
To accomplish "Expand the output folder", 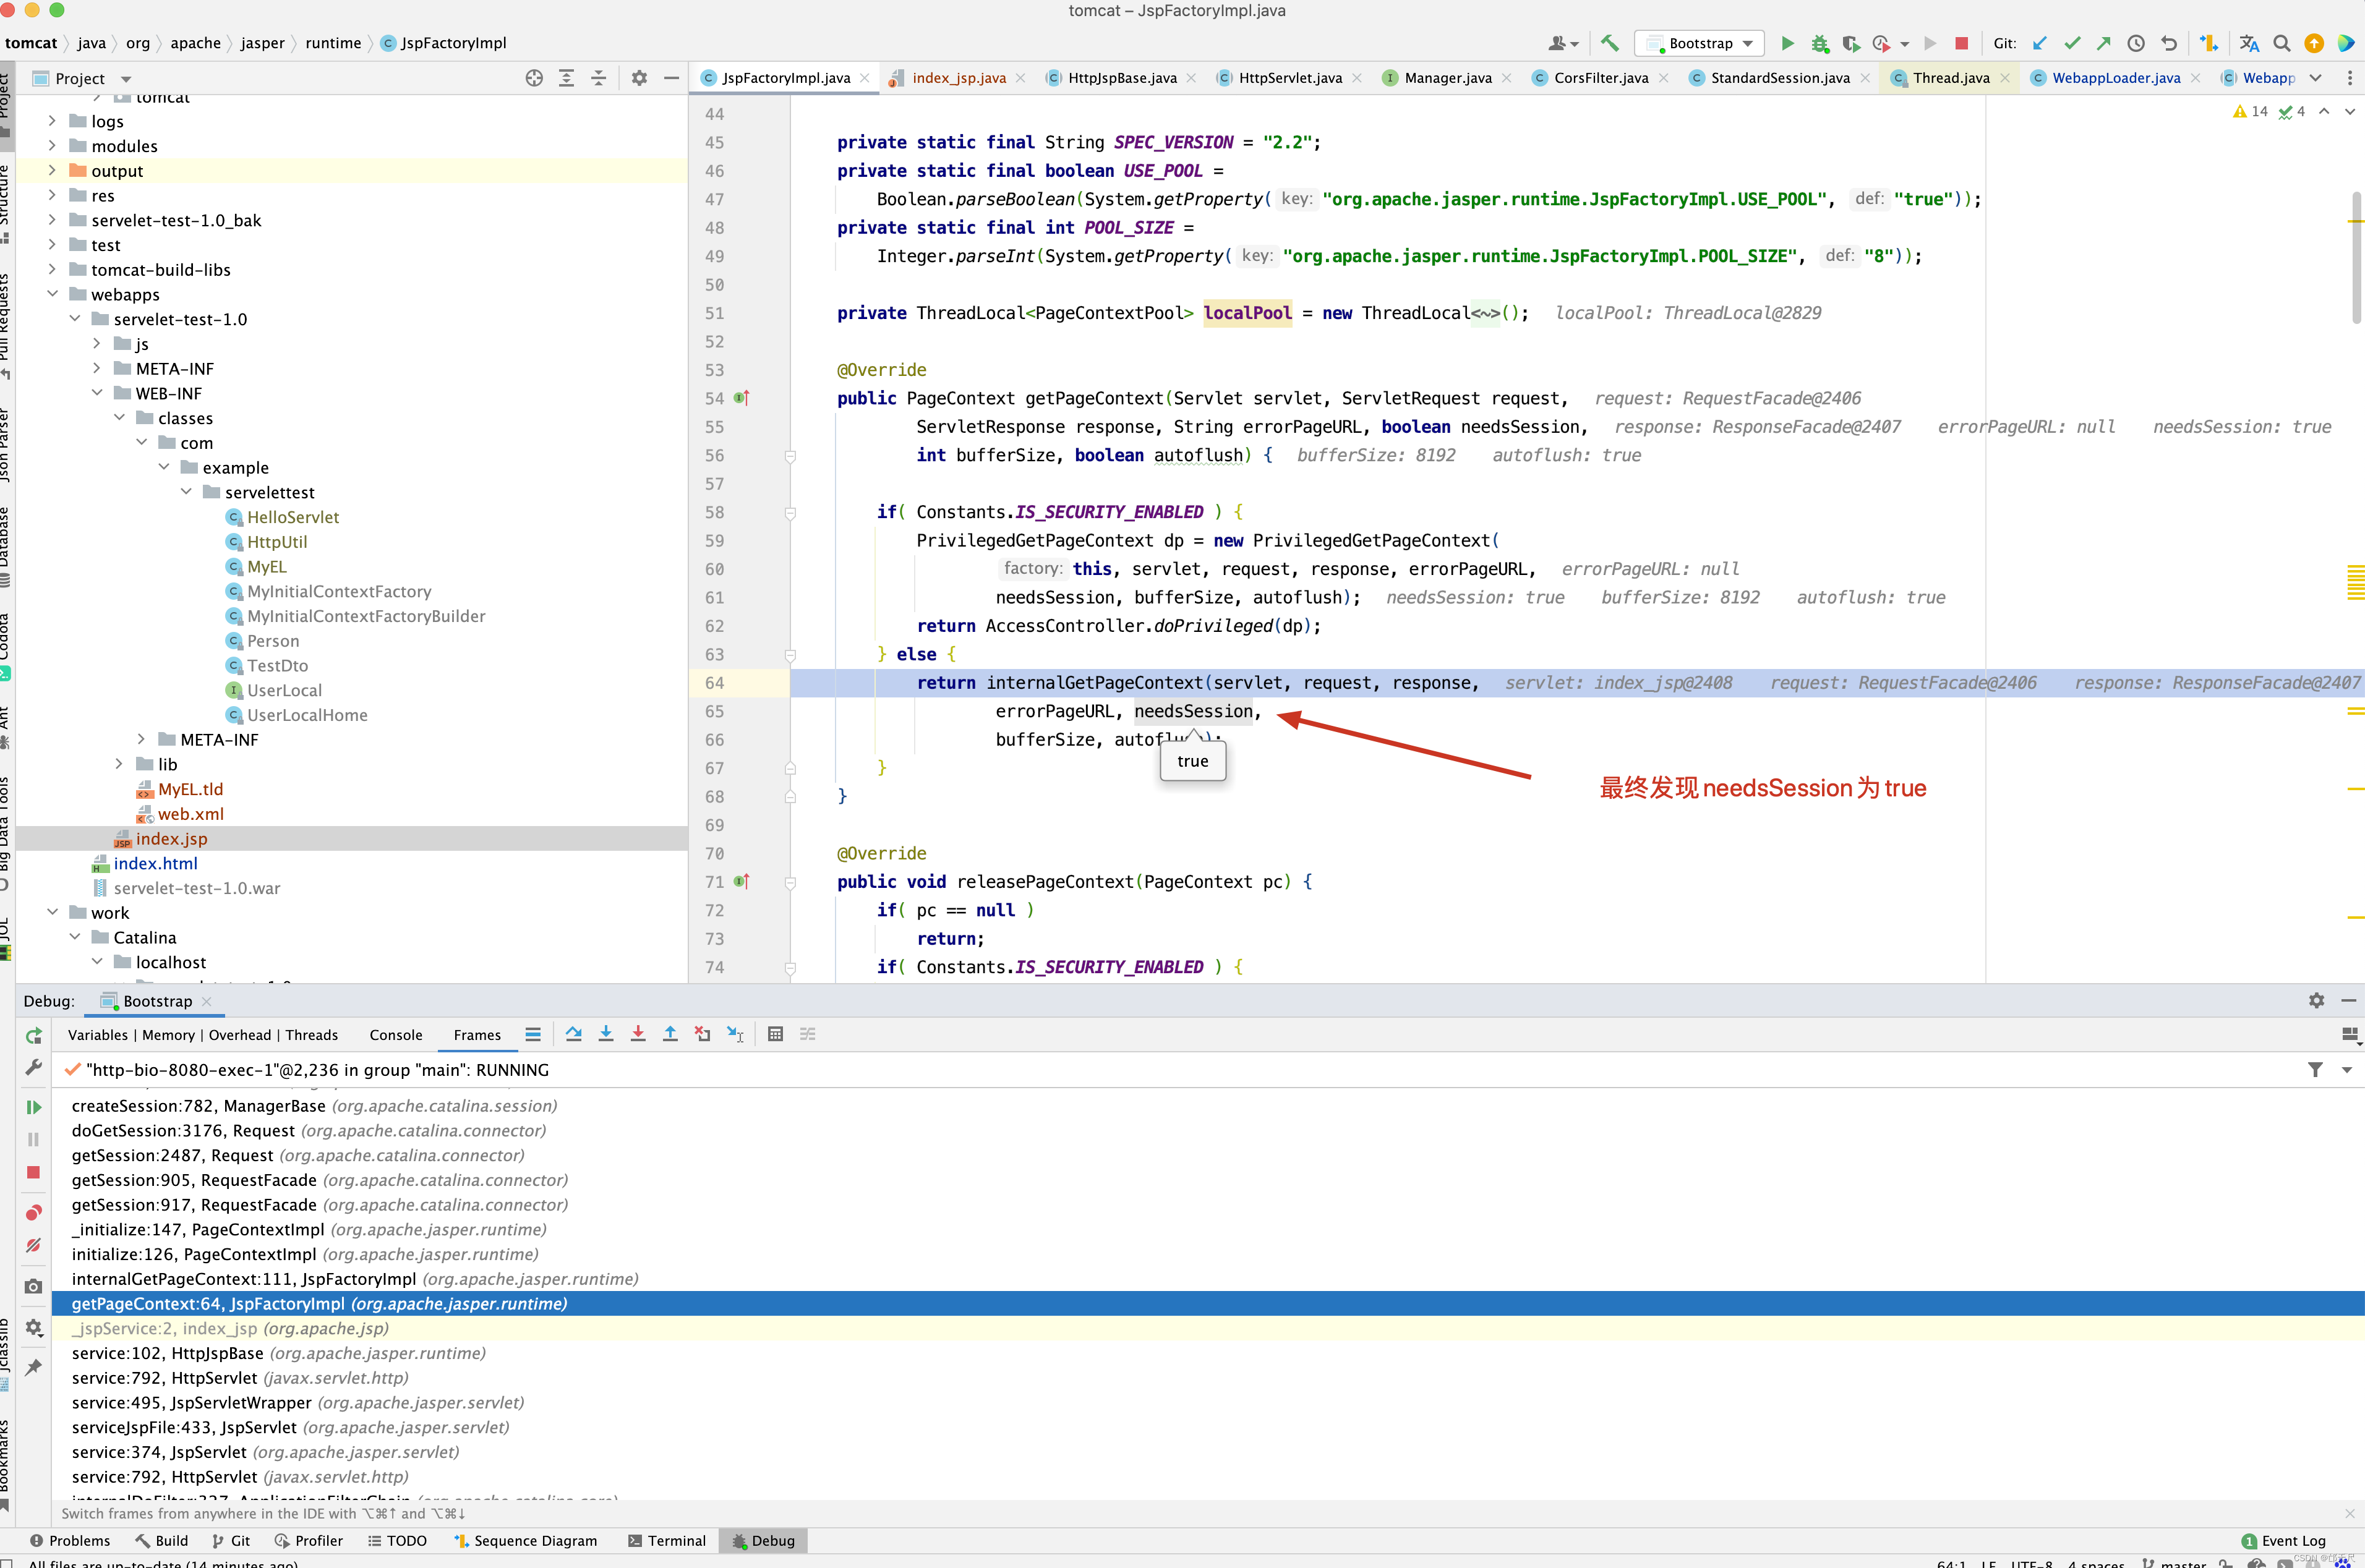I will click(52, 170).
